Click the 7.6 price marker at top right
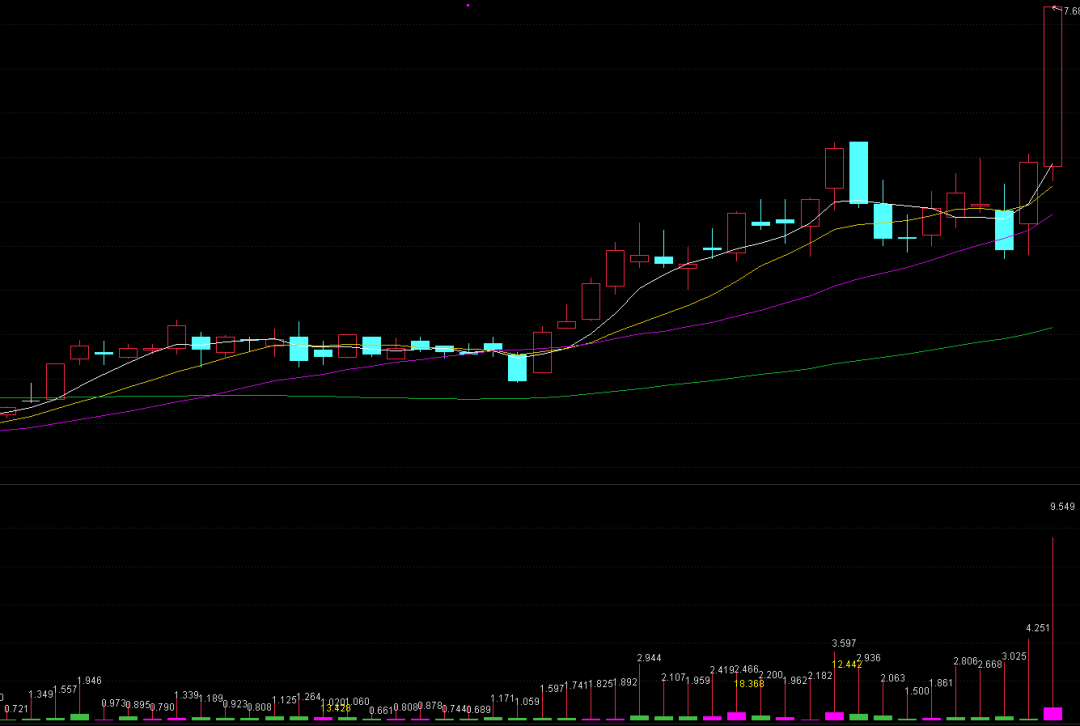Viewport: 1080px width, 726px height. point(1067,10)
